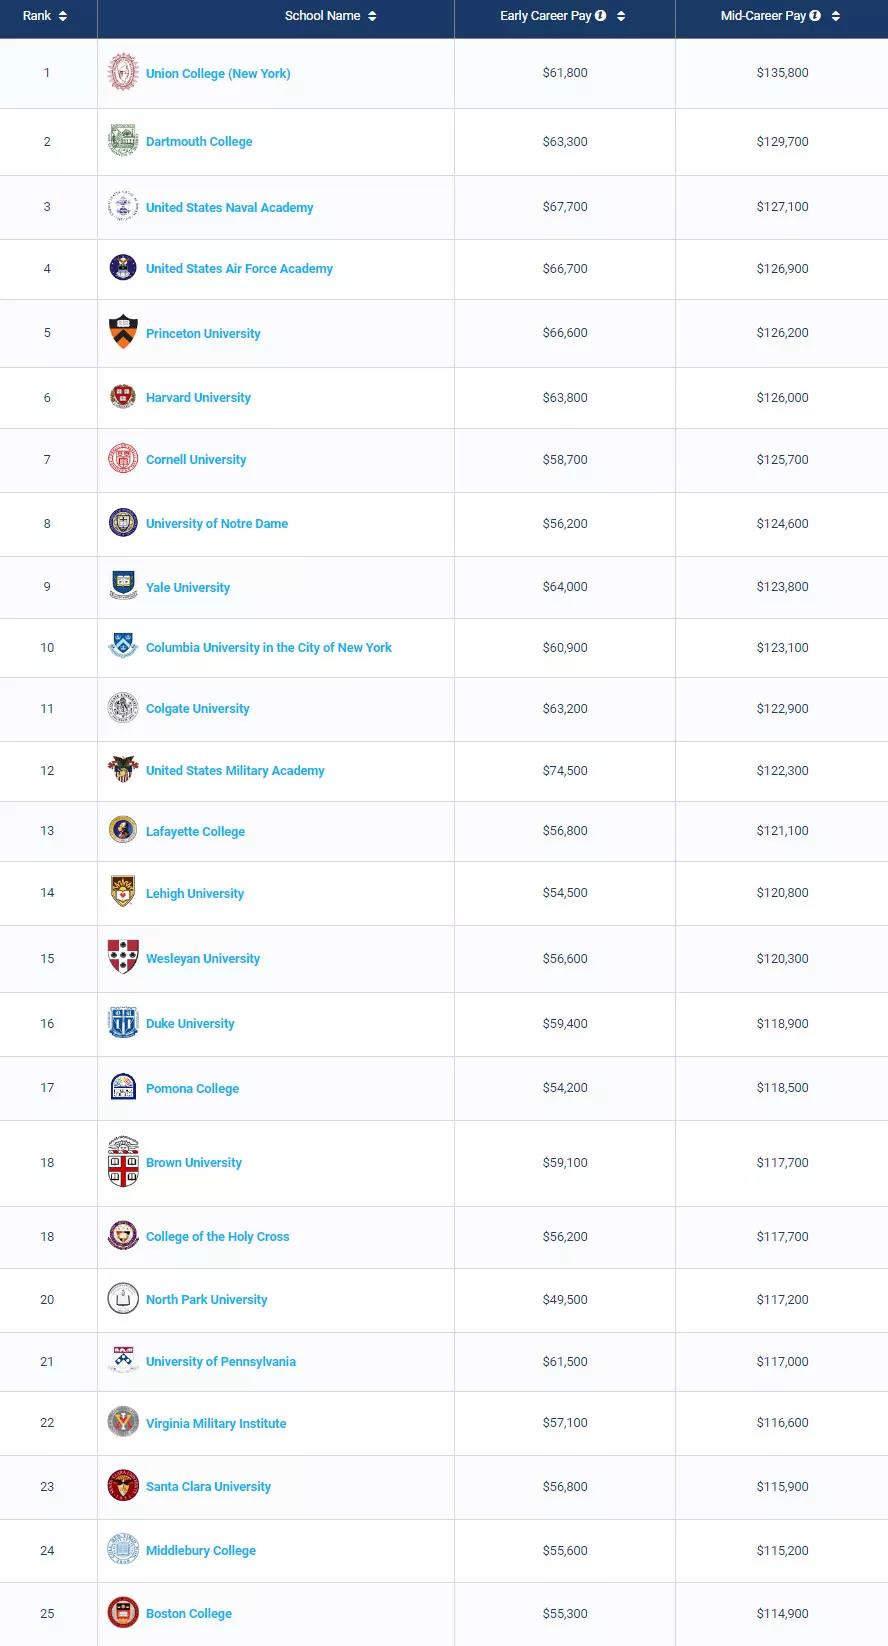This screenshot has height=1646, width=888.
Task: Visit the Santa Clara University page
Action: [208, 1487]
